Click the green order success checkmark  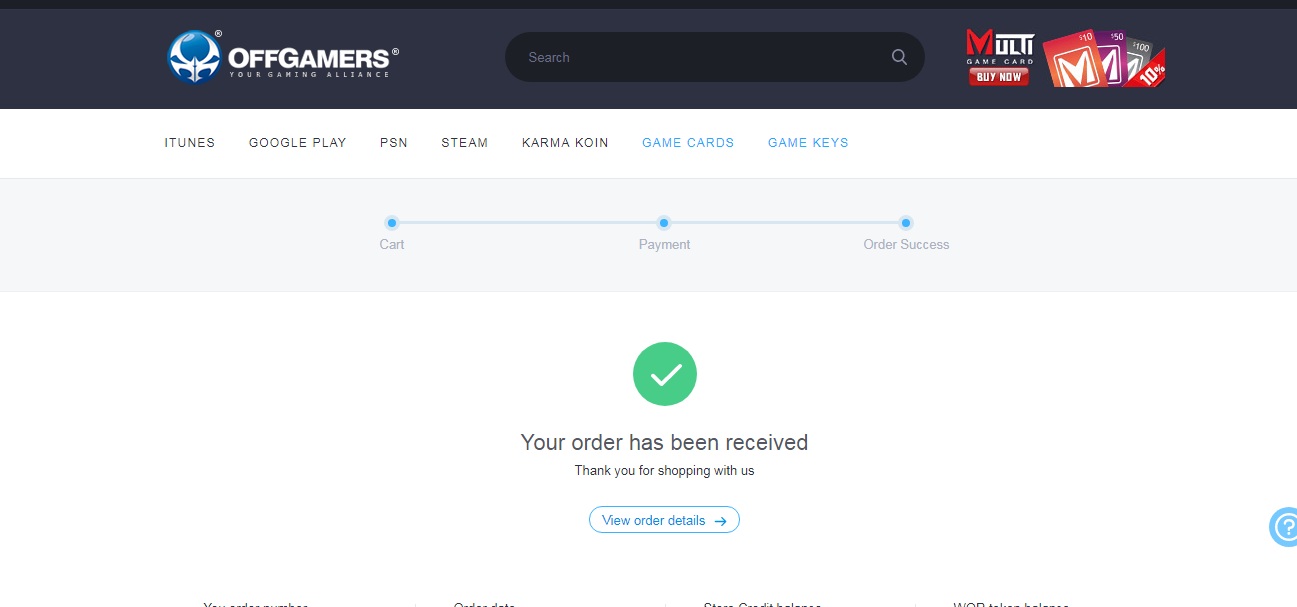pos(664,373)
